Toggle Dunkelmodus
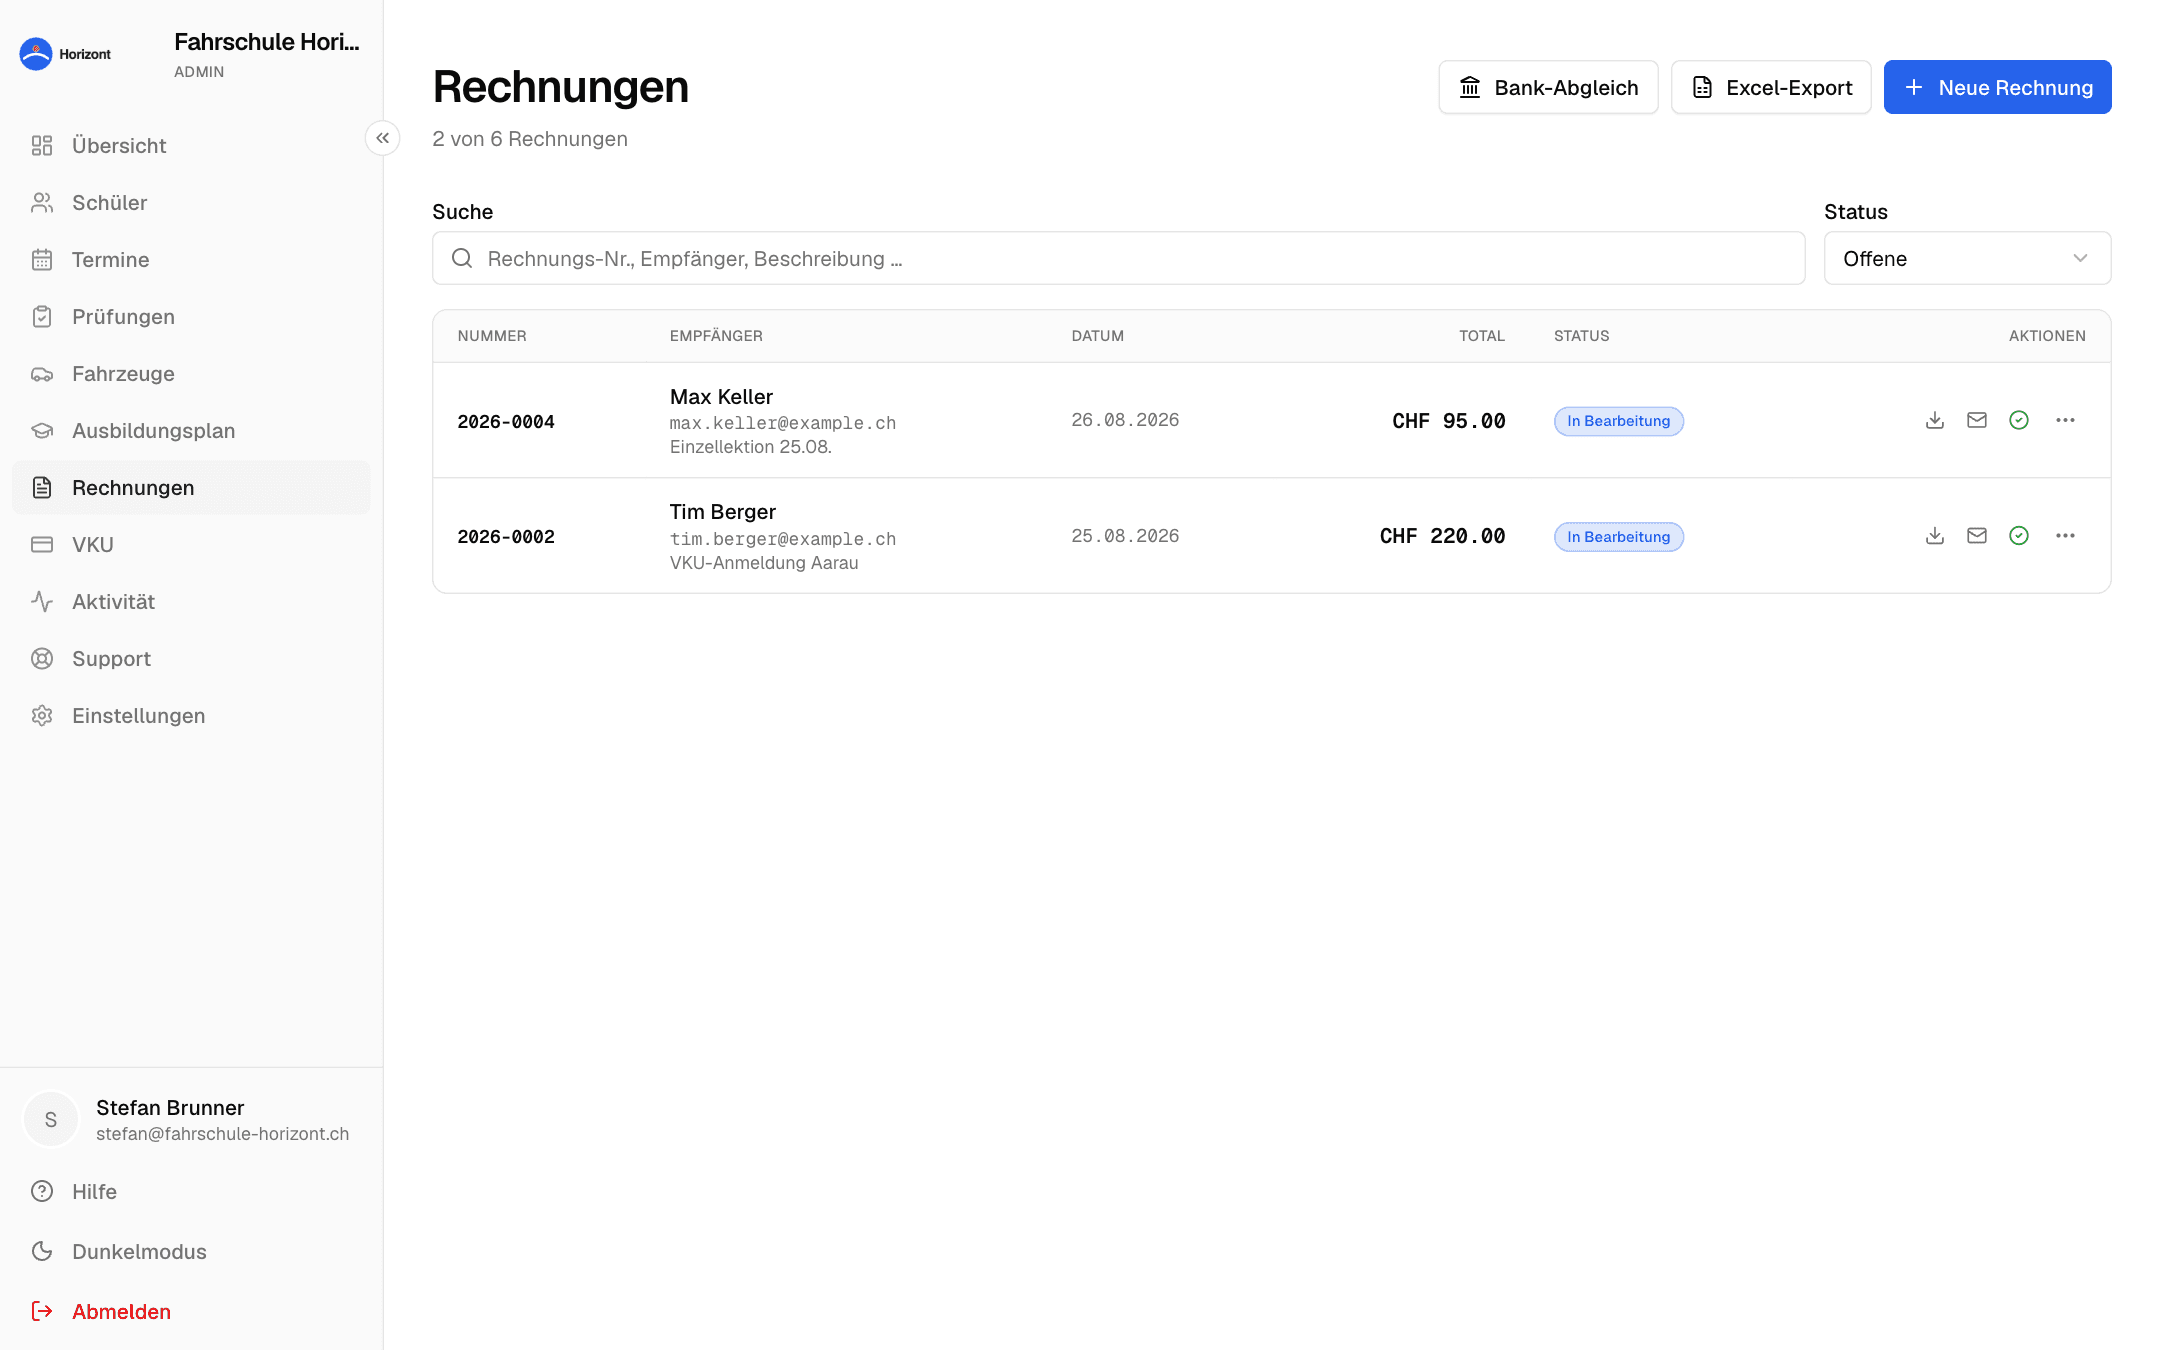 pos(191,1252)
